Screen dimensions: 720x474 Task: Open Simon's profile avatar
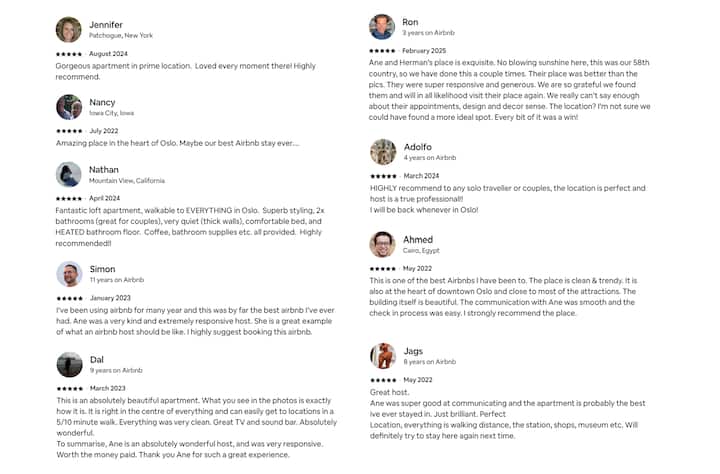pos(69,274)
